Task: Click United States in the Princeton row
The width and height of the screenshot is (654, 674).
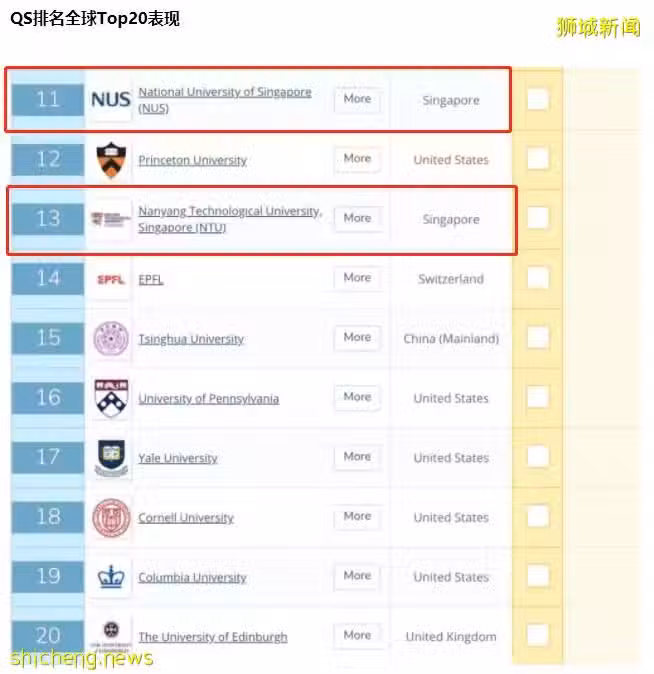Action: click(x=451, y=160)
